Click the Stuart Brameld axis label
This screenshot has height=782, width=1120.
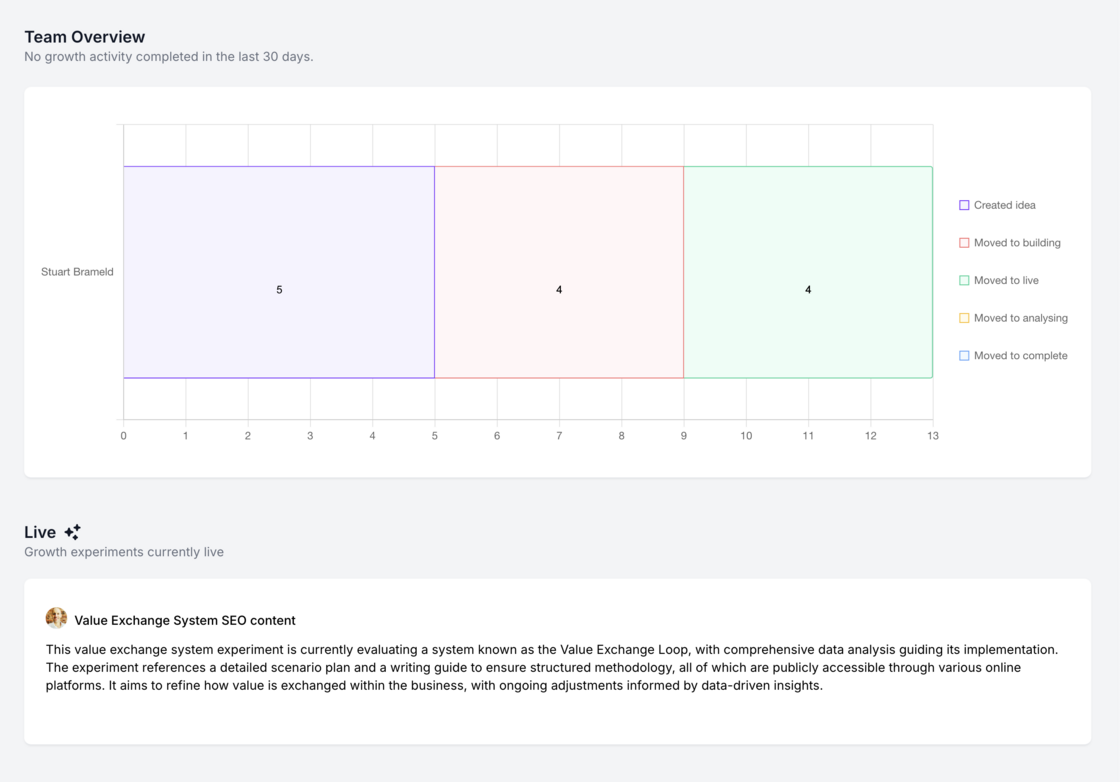[77, 272]
